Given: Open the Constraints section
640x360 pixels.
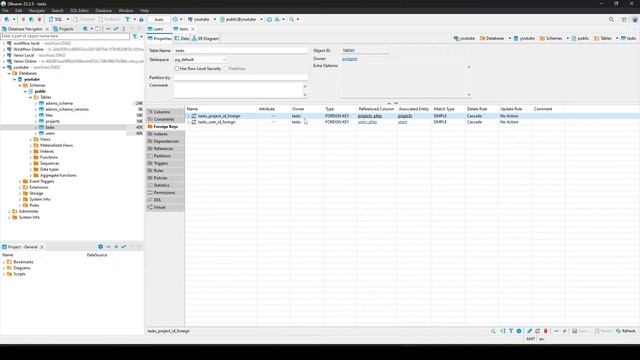Looking at the screenshot, I should click(165, 119).
